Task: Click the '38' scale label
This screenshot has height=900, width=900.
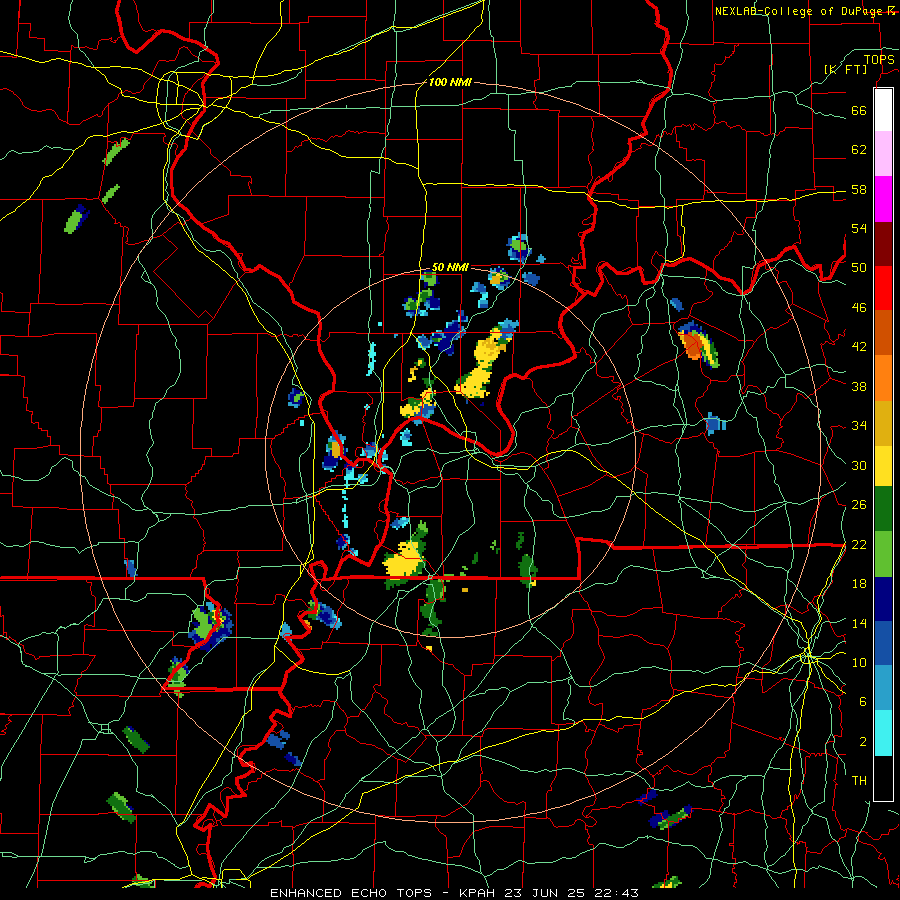Action: coord(859,386)
